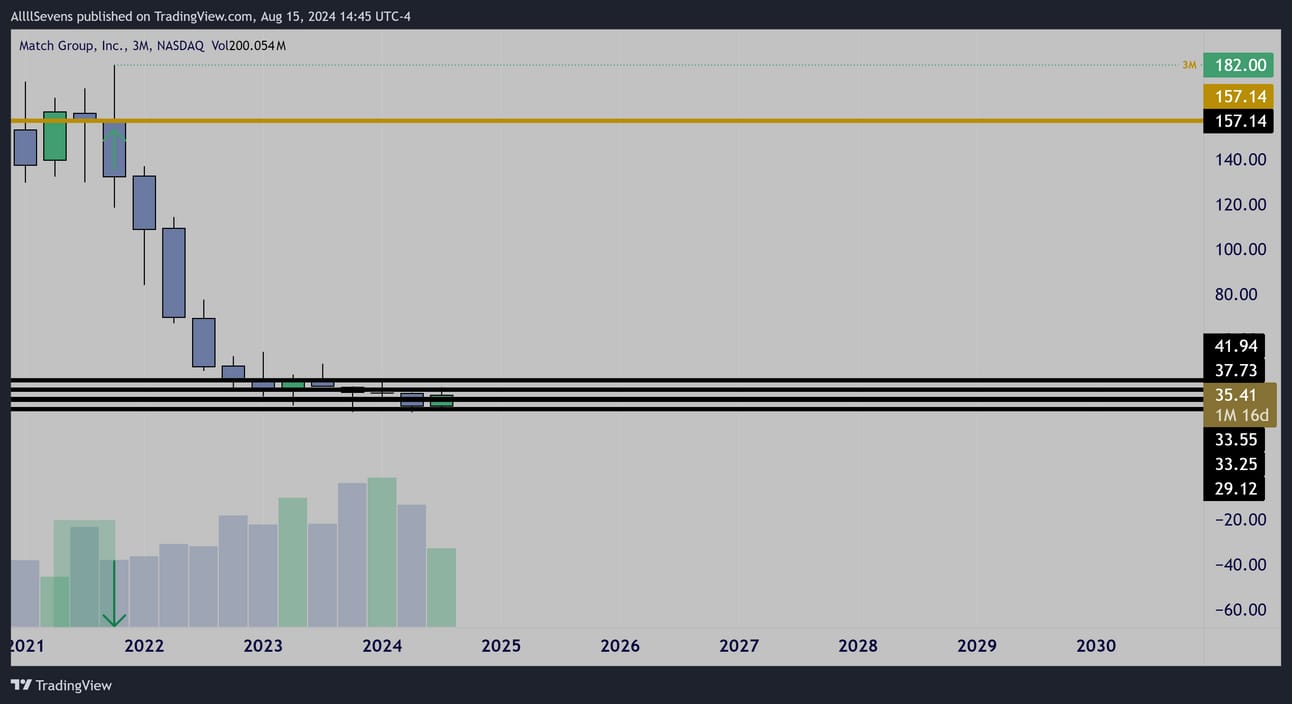Click 2030 on the time axis

point(1096,646)
